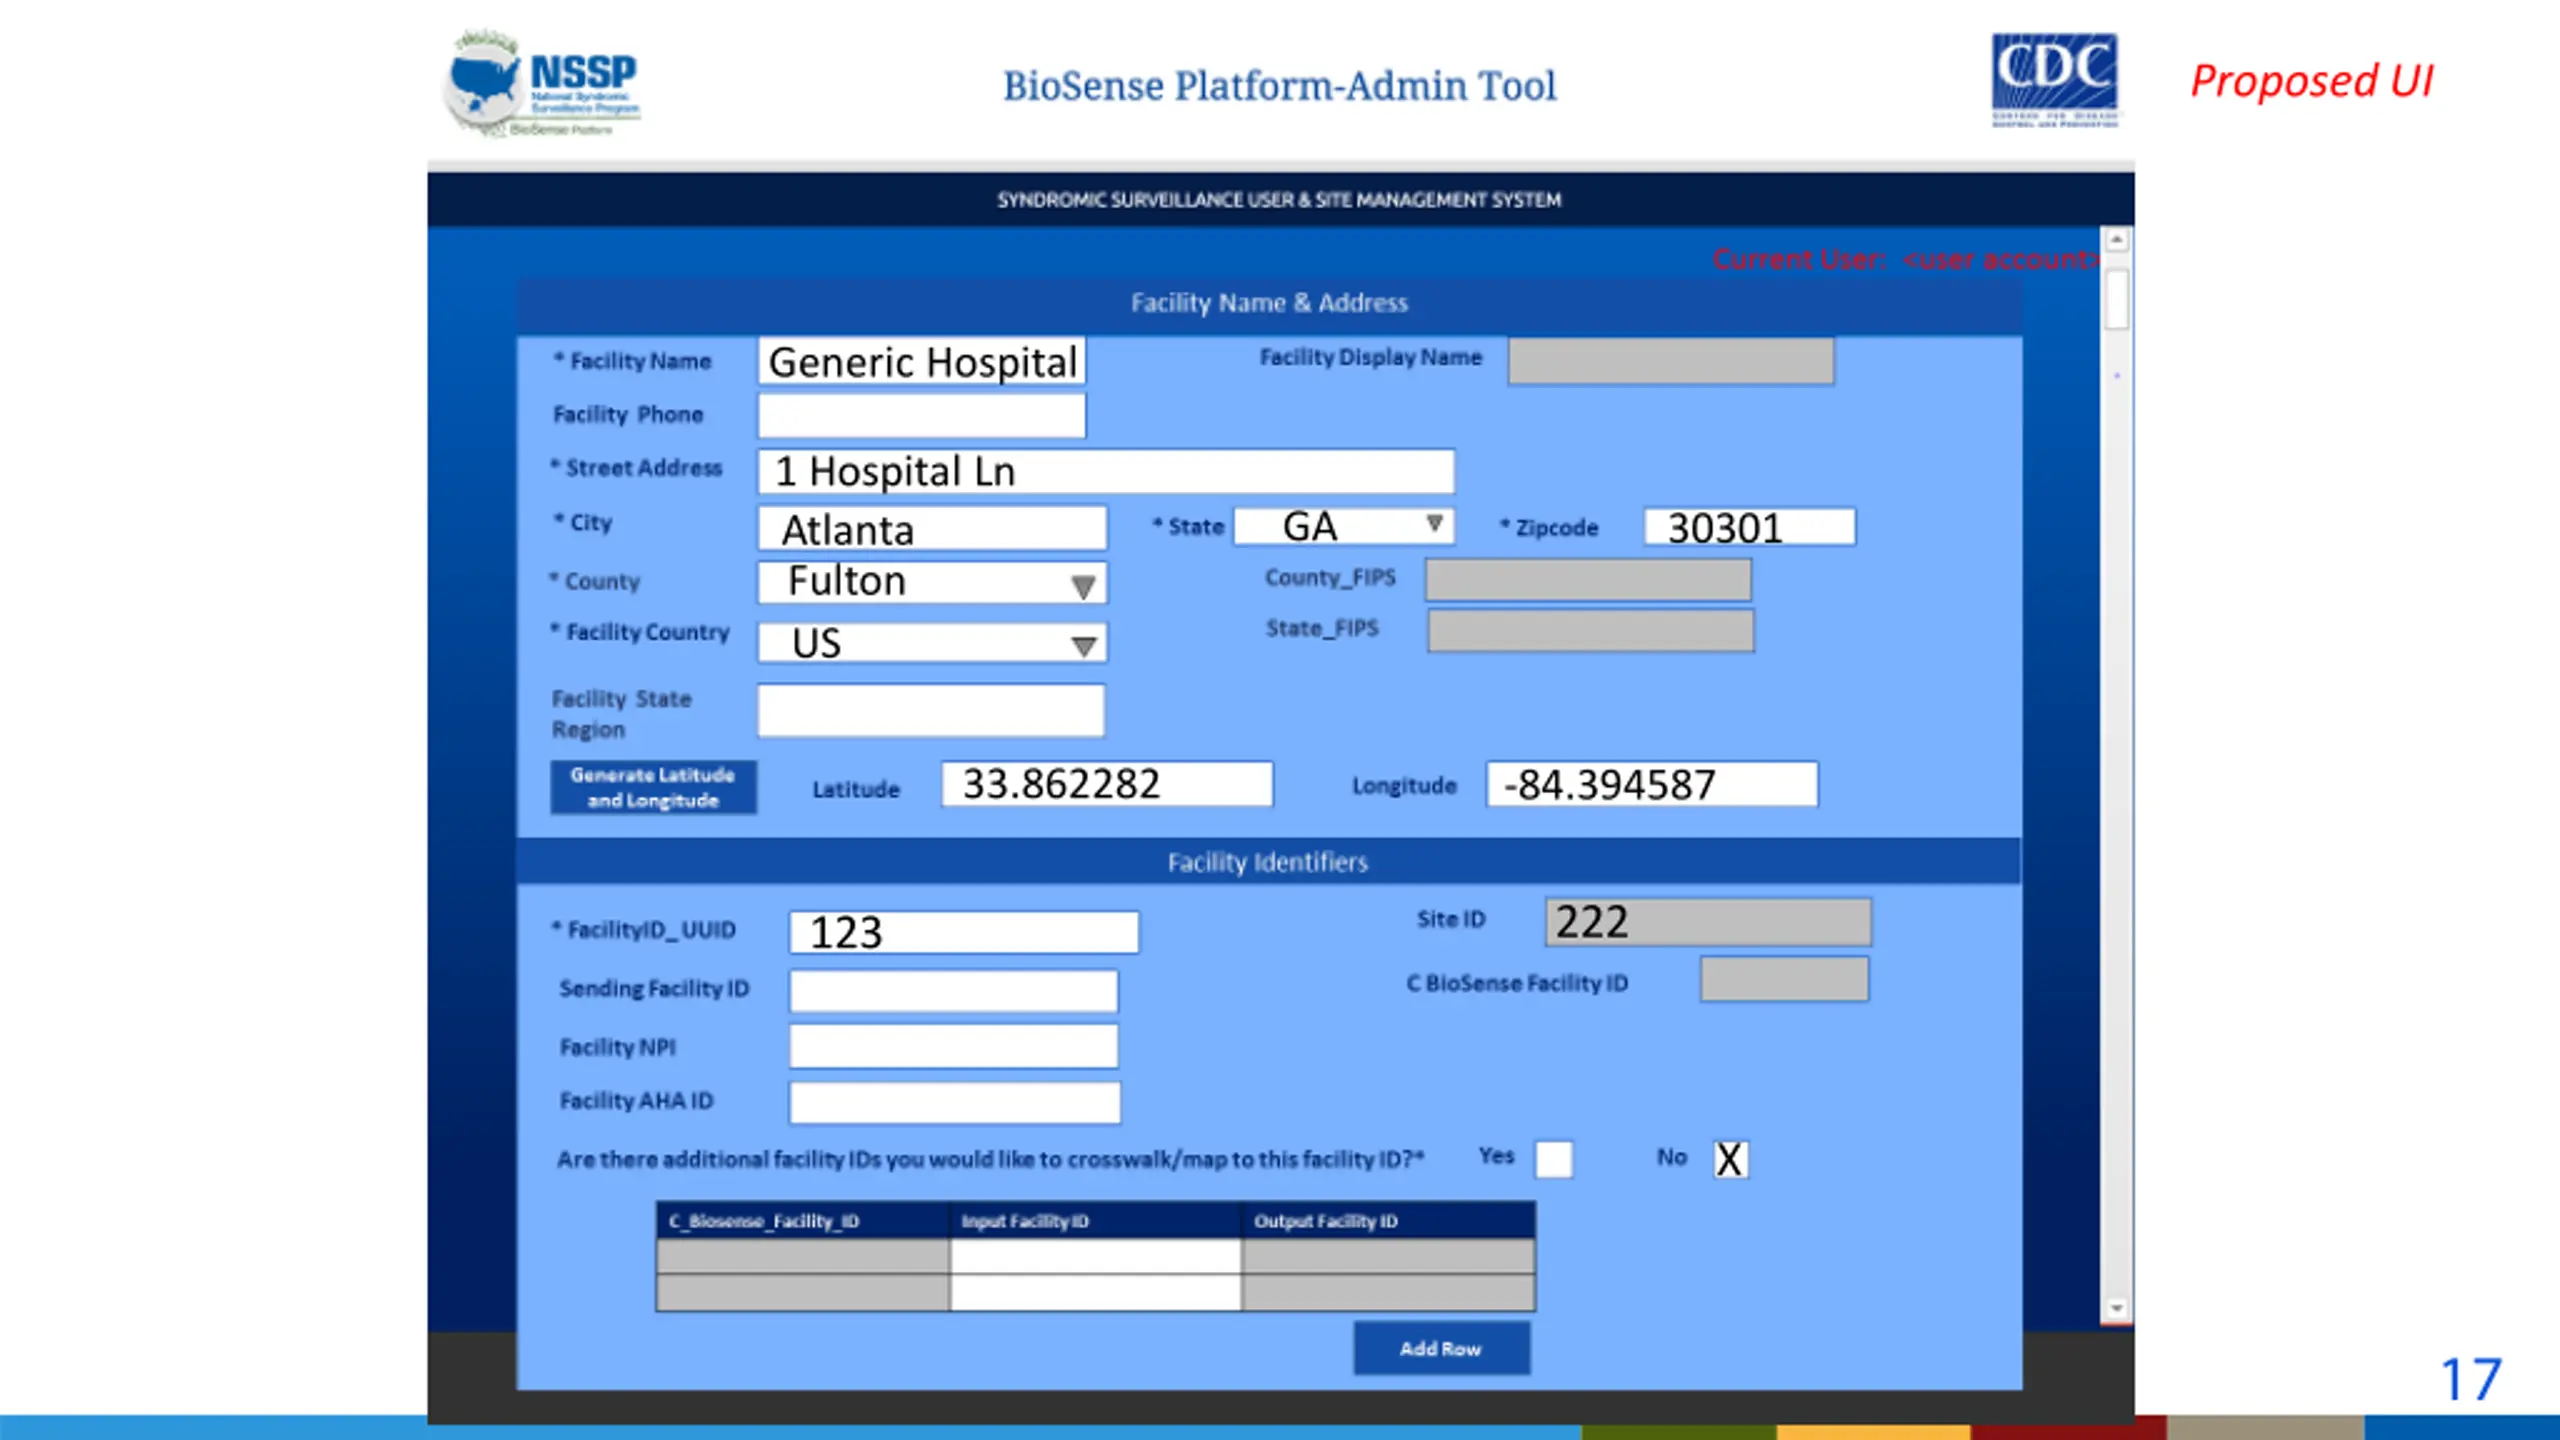Uncheck the No checkbox marked X
This screenshot has width=2560, height=1440.
click(x=1730, y=1159)
